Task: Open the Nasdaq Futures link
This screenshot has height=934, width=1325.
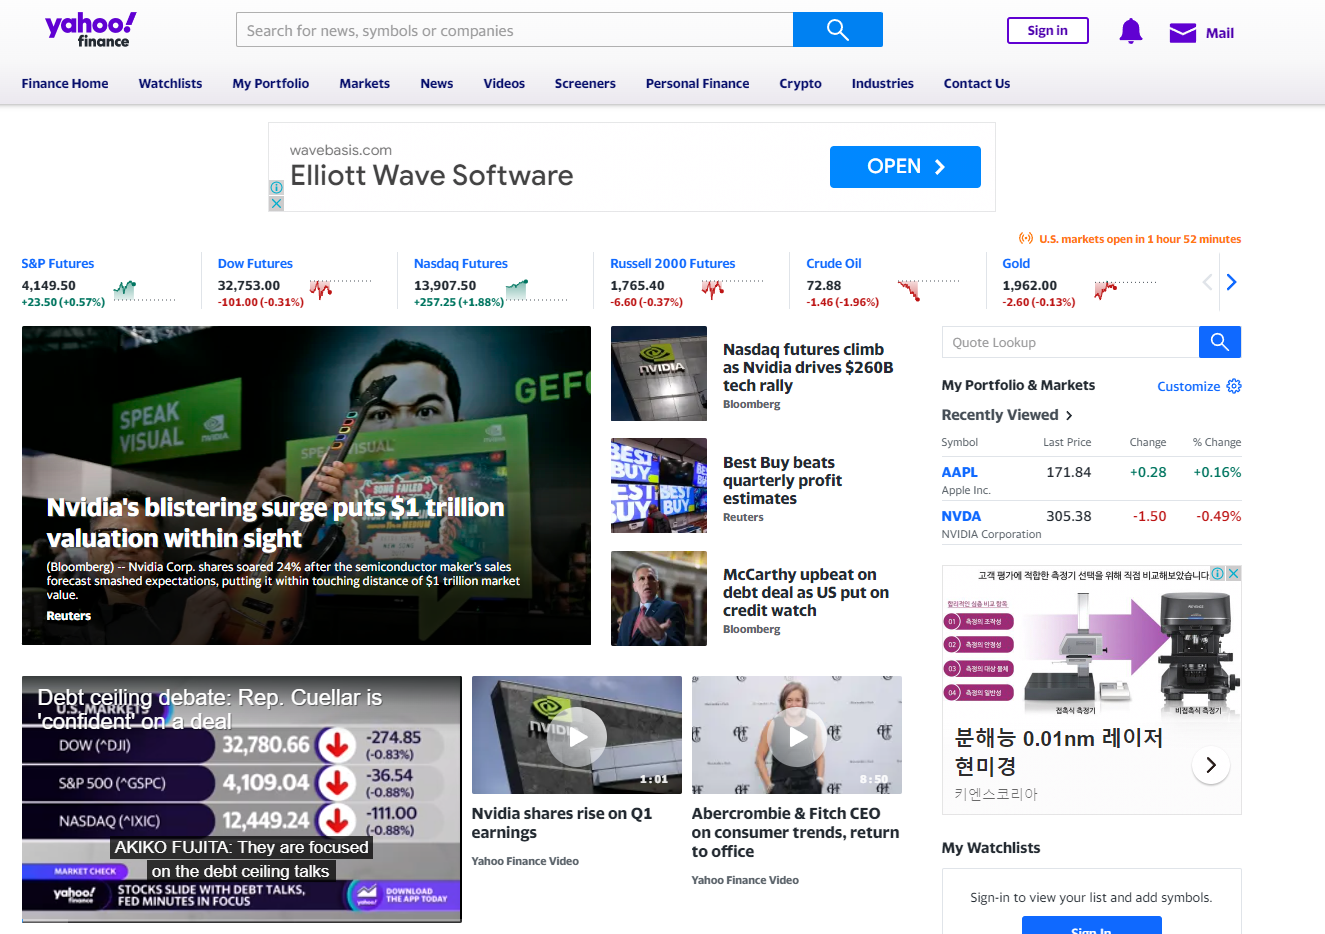Action: click(461, 263)
